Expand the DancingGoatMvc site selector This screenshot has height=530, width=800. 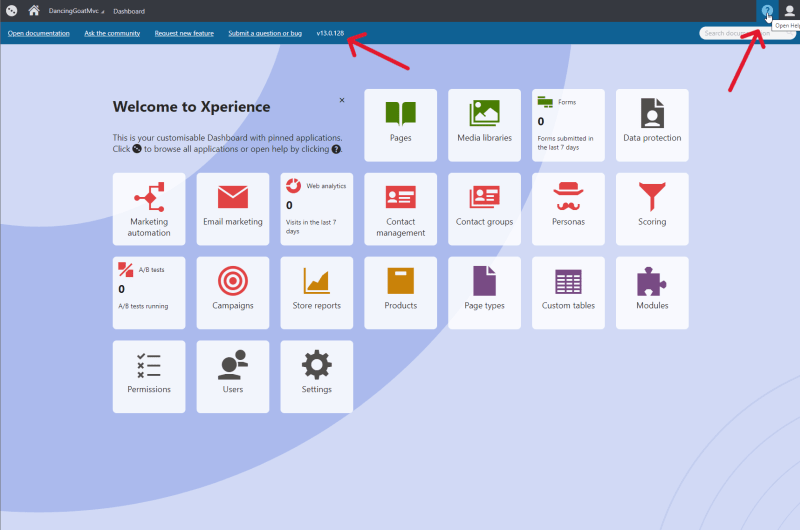coord(76,11)
